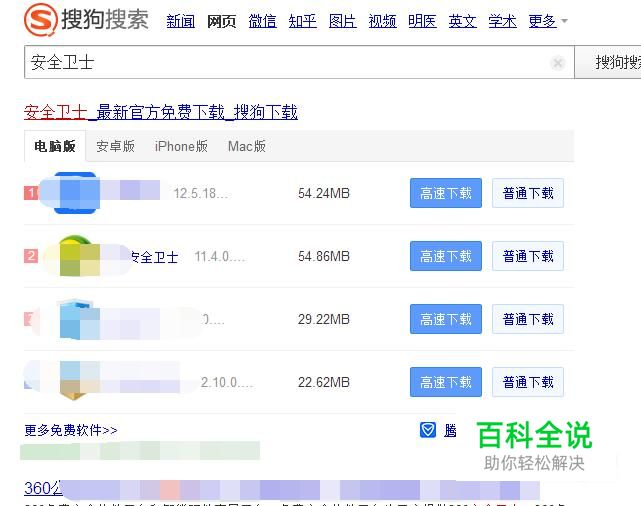Click 普通下载 for the 22.62MB item
This screenshot has height=506, width=641.
pos(528,382)
